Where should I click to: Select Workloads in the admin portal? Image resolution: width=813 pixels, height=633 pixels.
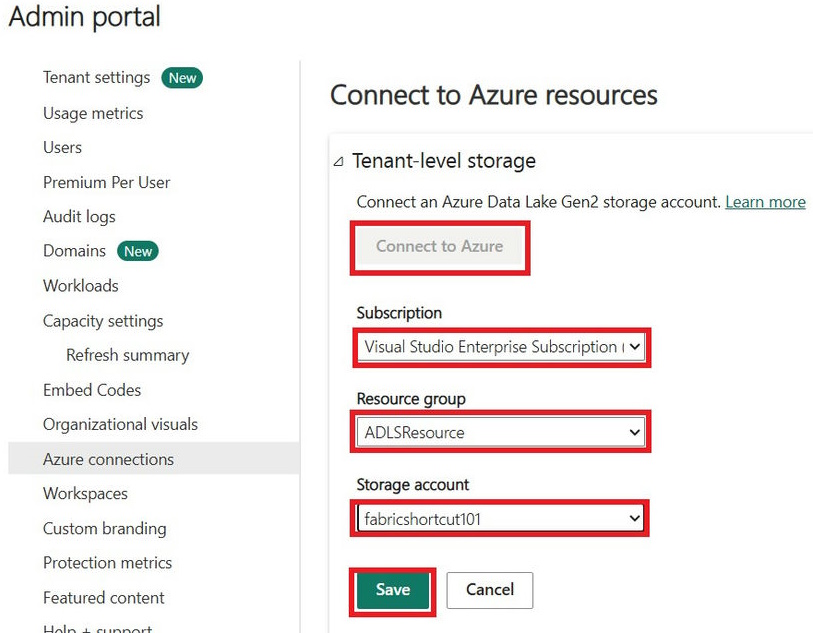click(80, 285)
